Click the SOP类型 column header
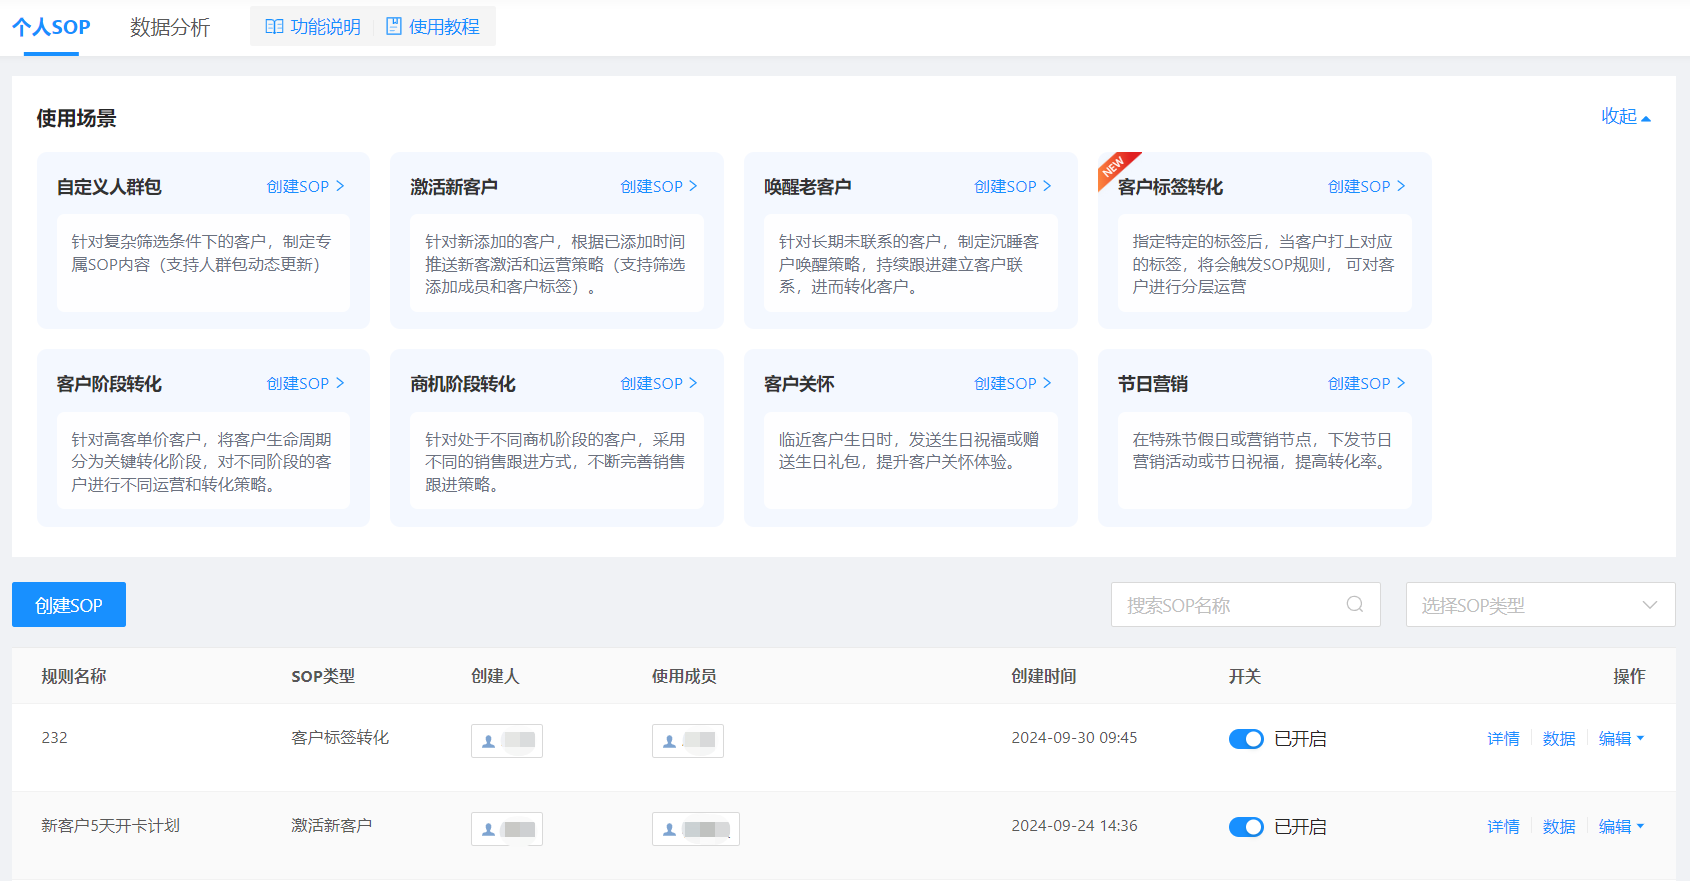Image resolution: width=1690 pixels, height=881 pixels. [x=323, y=677]
